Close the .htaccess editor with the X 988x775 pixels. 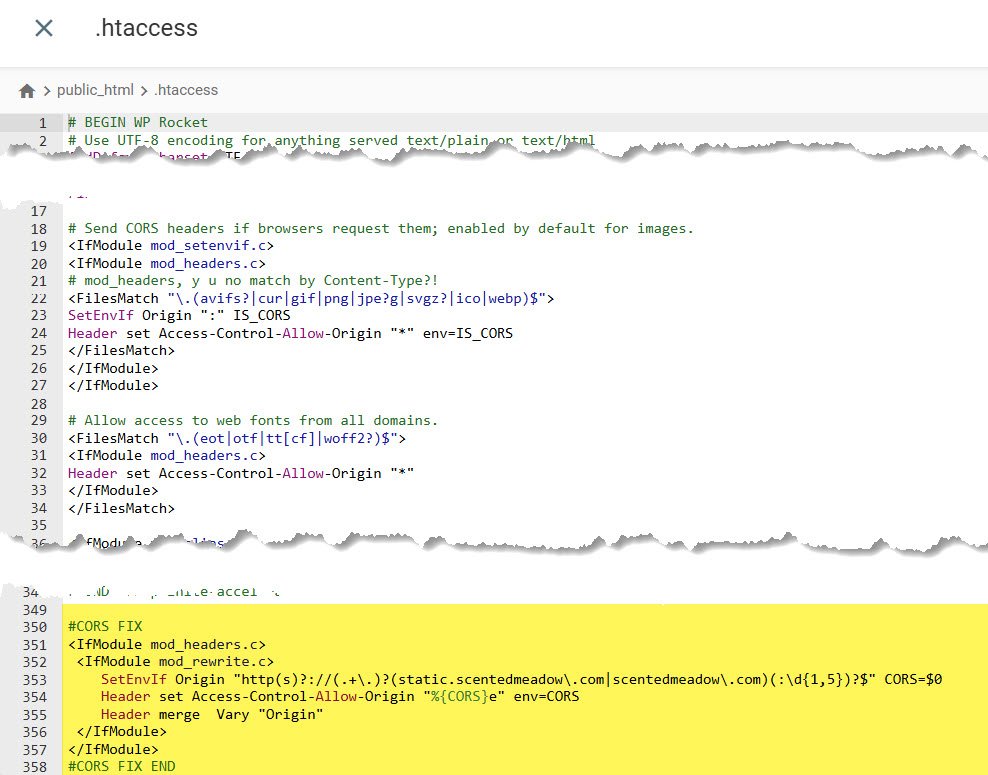[43, 28]
